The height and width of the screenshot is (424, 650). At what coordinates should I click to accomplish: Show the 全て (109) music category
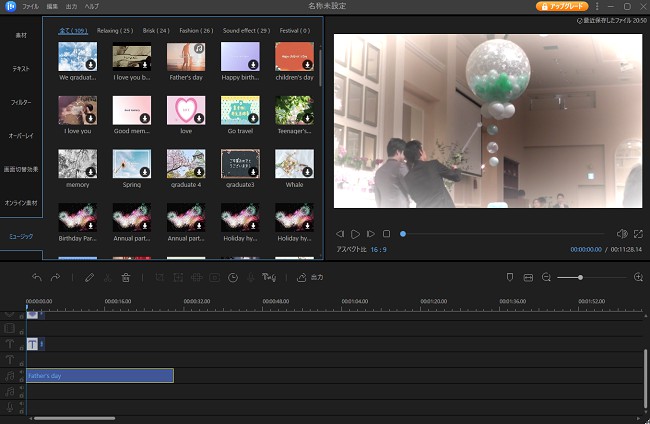(73, 31)
